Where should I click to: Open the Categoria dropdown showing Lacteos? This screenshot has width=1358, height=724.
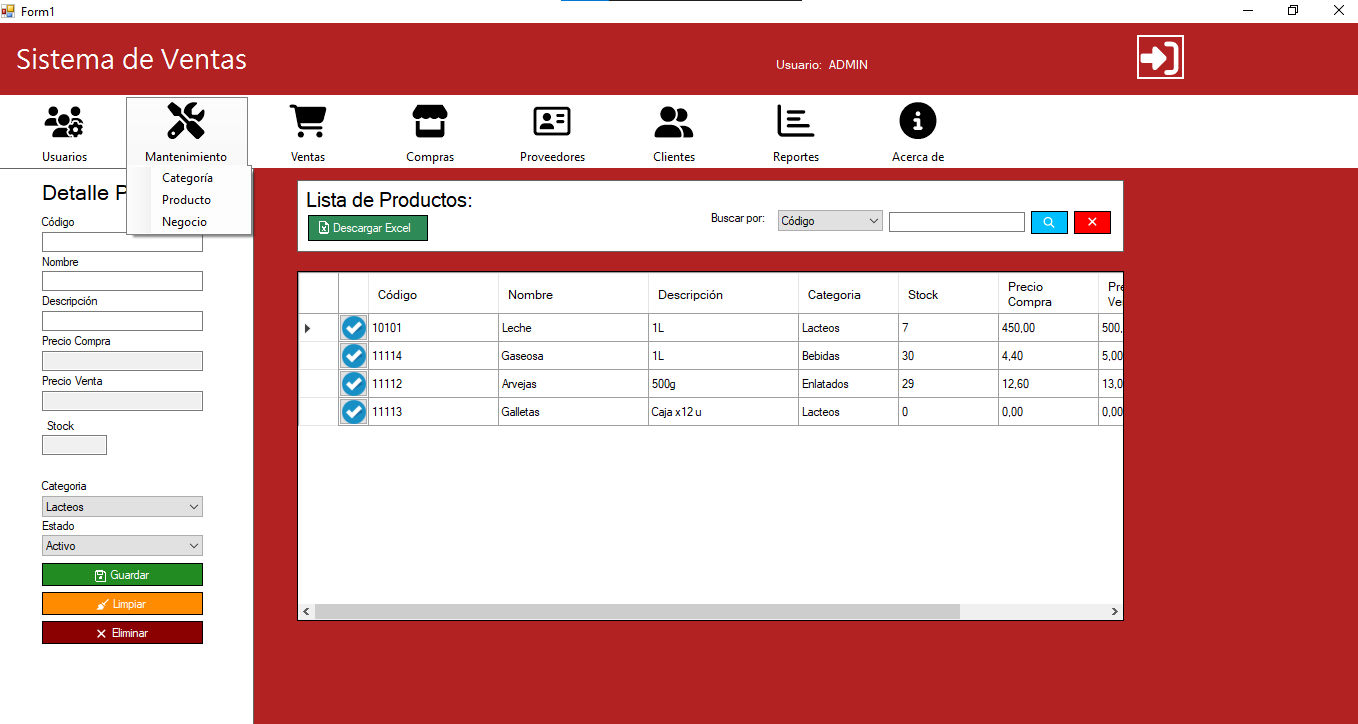(x=122, y=507)
